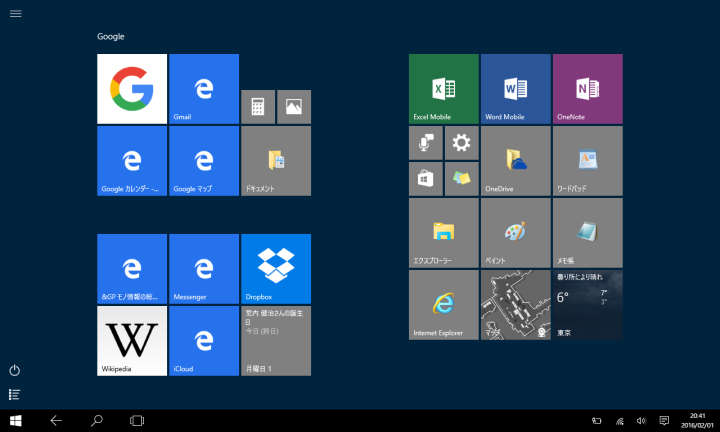Open the OneDrive tile
720x432 pixels.
tap(516, 161)
